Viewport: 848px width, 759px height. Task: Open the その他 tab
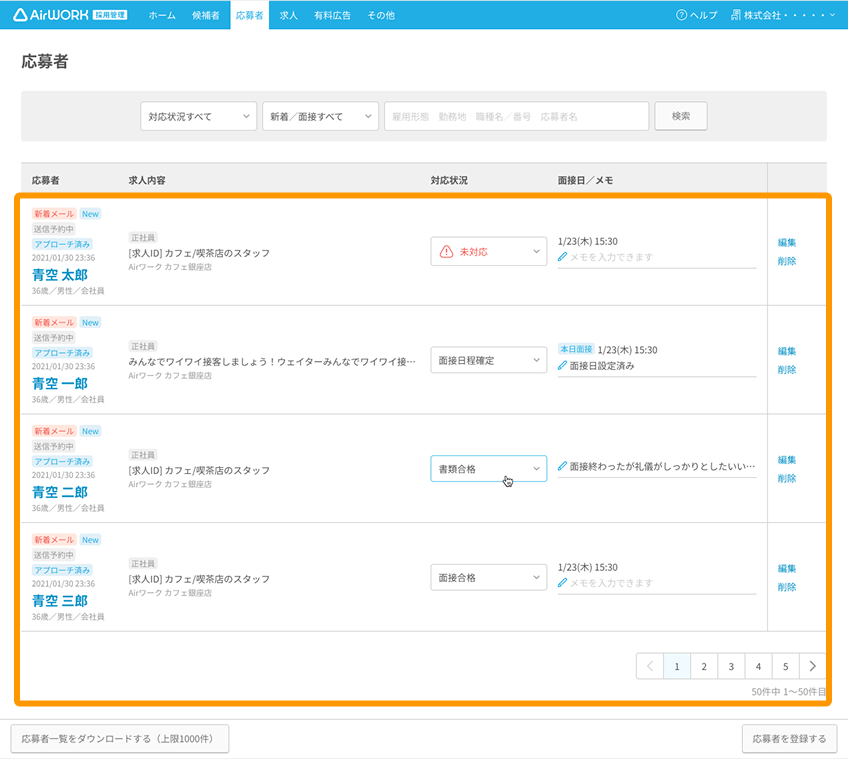click(381, 15)
